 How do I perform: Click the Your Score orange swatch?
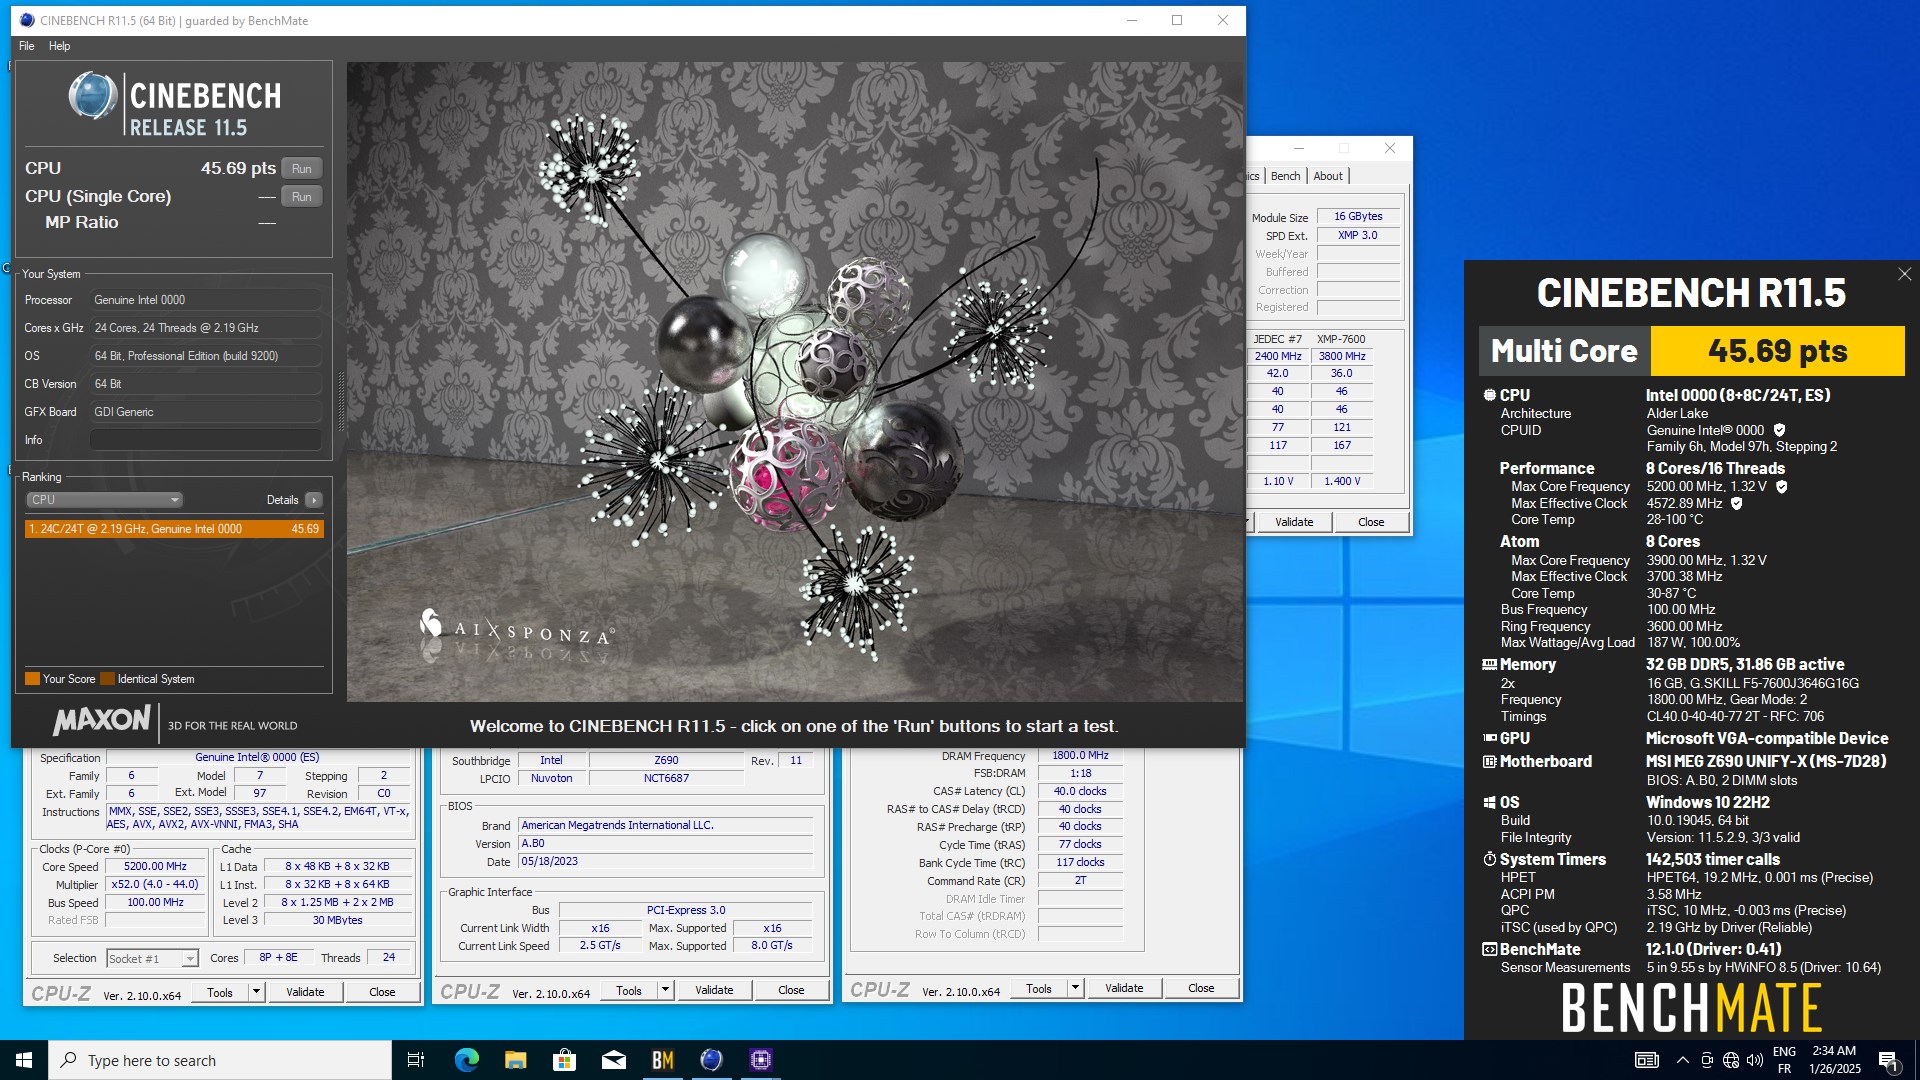(x=32, y=679)
